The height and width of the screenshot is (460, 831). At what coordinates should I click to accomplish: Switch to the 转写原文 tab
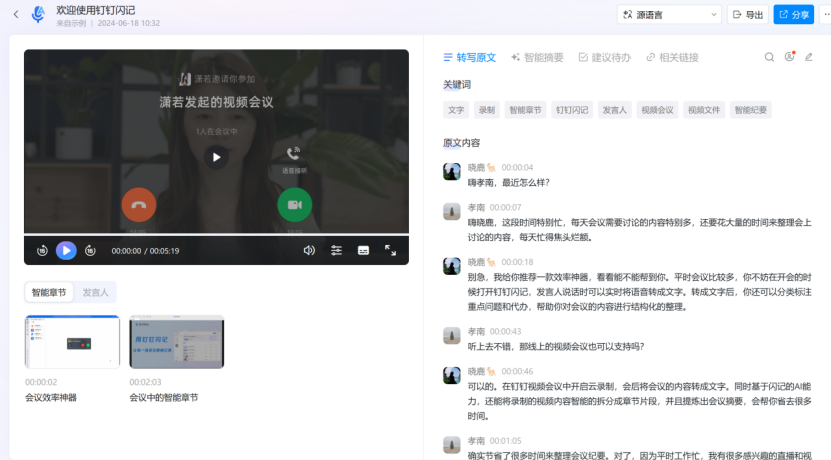[470, 57]
